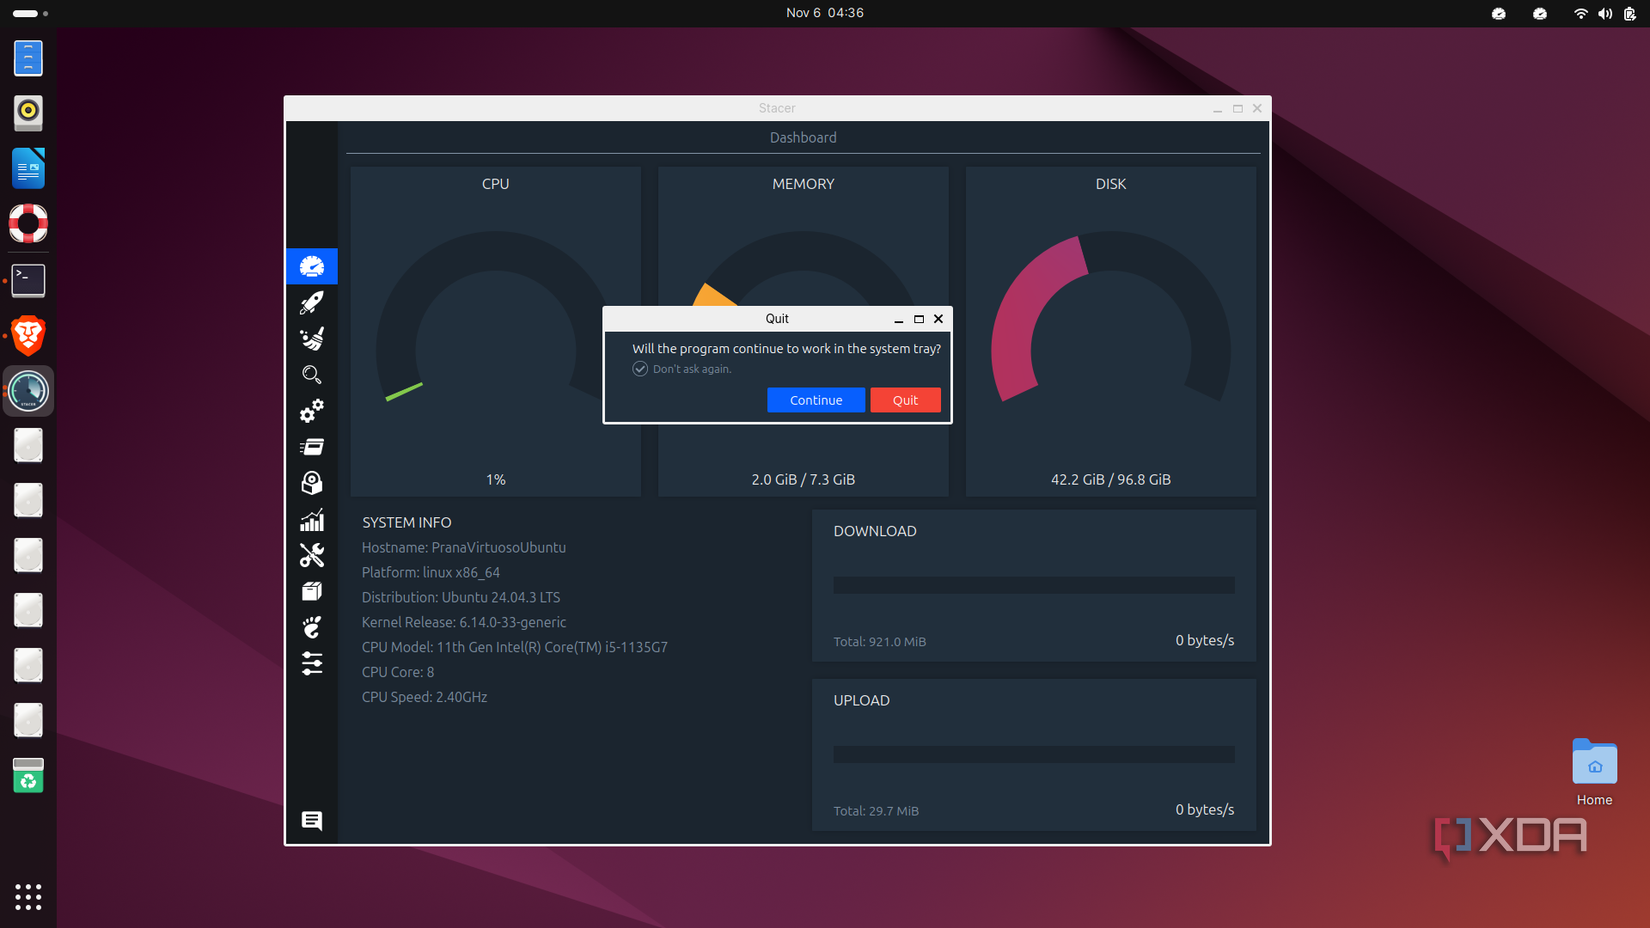1650x928 pixels.
Task: Minimize the Quit dialog
Action: (x=899, y=319)
